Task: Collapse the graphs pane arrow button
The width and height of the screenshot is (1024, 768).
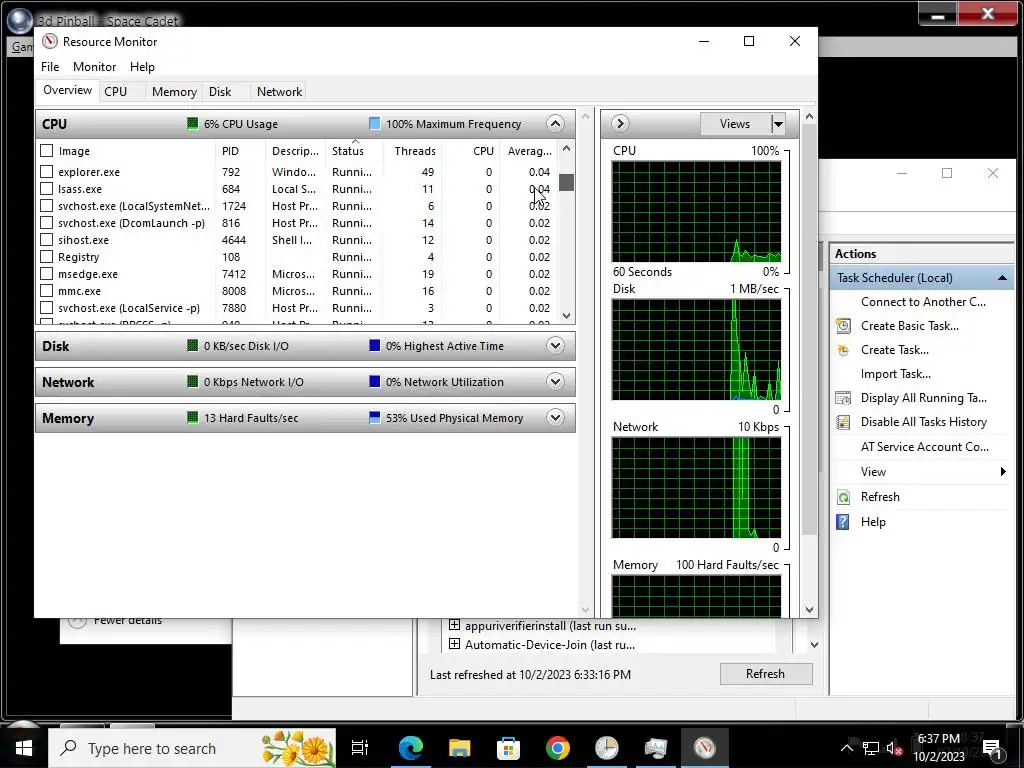Action: (620, 123)
